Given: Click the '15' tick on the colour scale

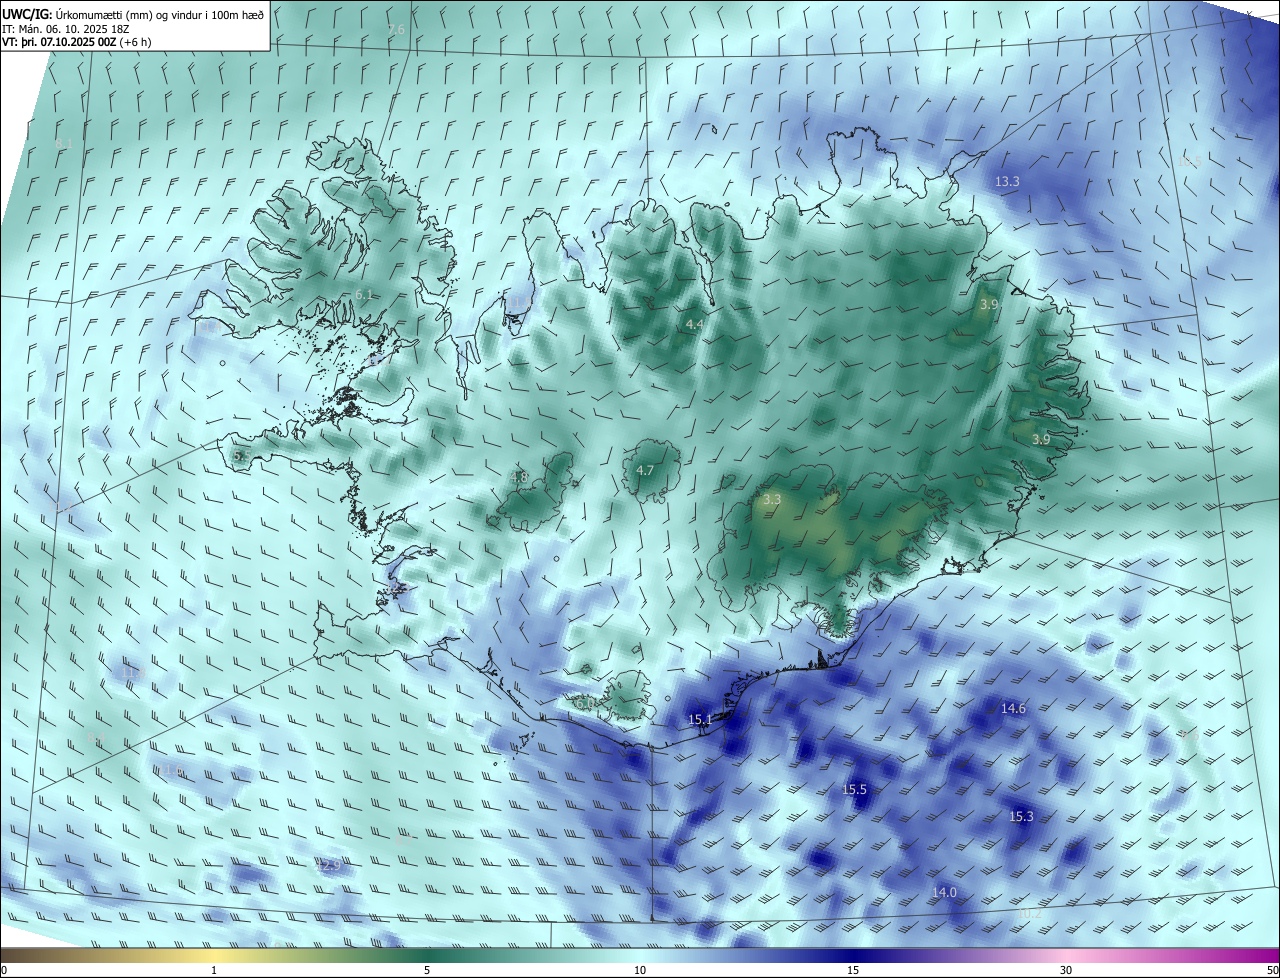Looking at the screenshot, I should [x=853, y=970].
